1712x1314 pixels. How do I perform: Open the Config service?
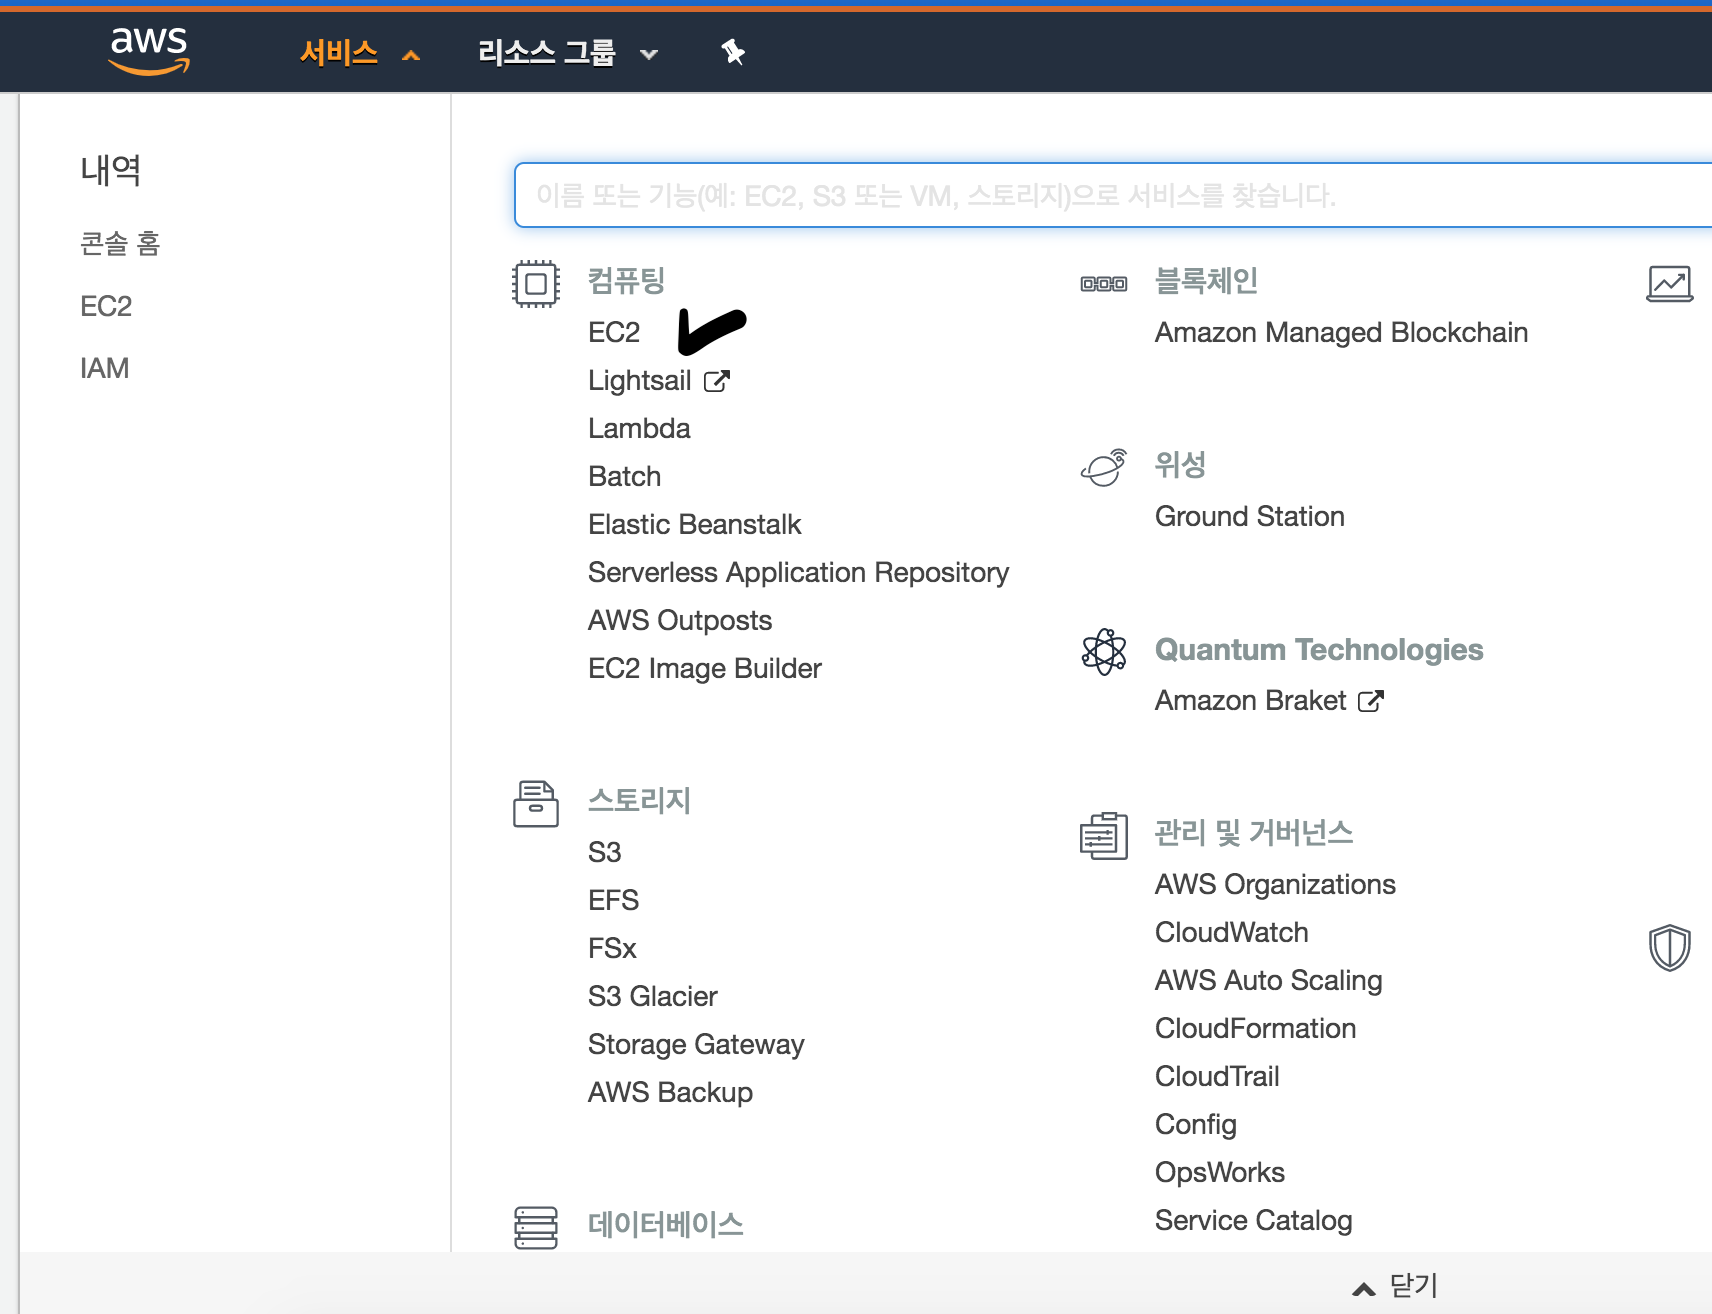(1196, 1124)
